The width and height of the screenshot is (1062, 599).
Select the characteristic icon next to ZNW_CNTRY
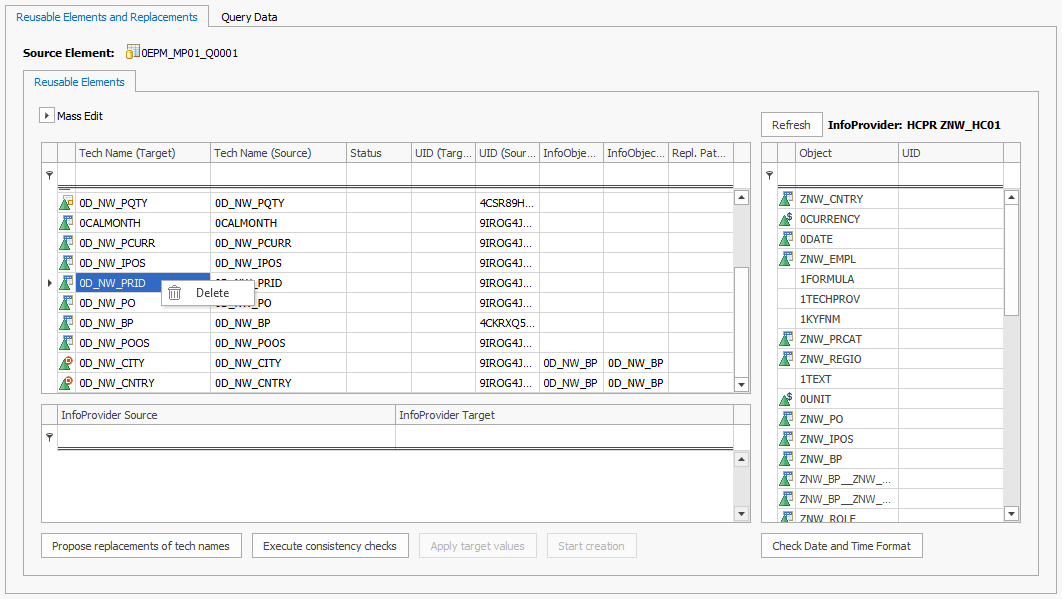pyautogui.click(x=787, y=198)
